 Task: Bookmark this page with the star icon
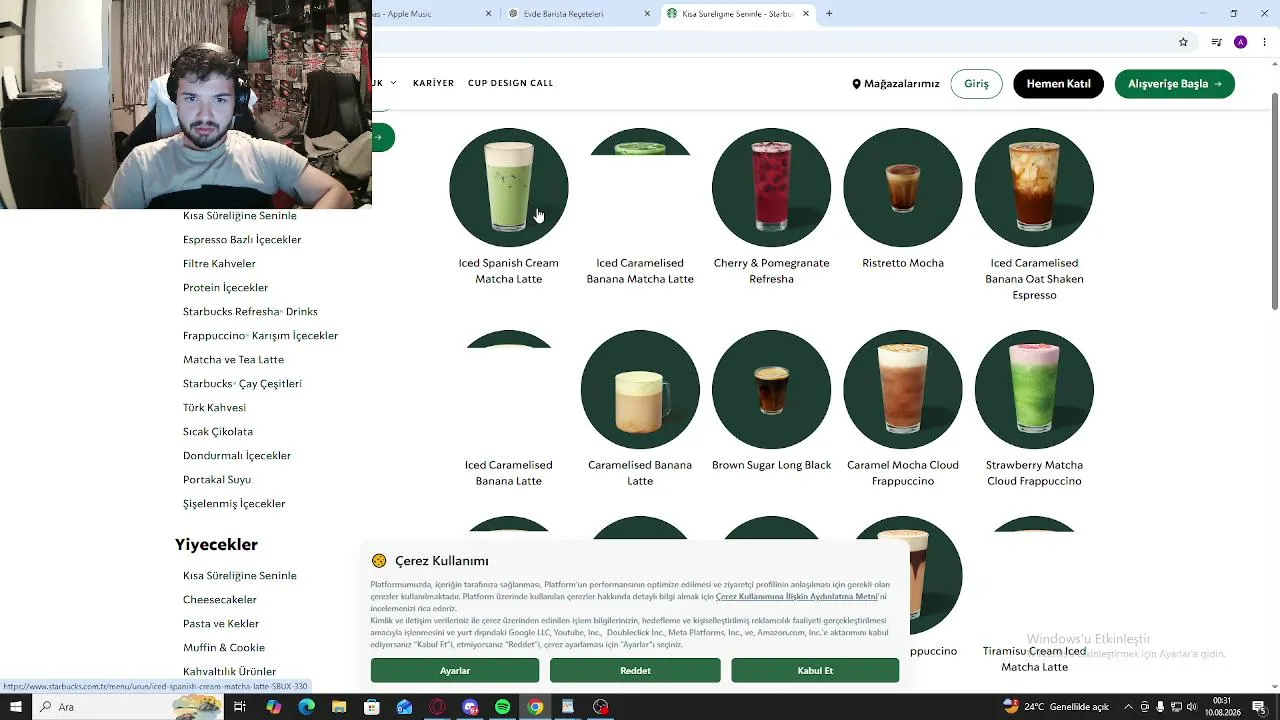[1183, 42]
